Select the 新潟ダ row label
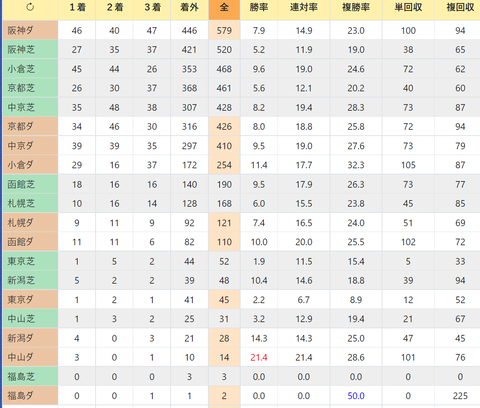Screen dimensions: 480x408 pyautogui.click(x=30, y=338)
